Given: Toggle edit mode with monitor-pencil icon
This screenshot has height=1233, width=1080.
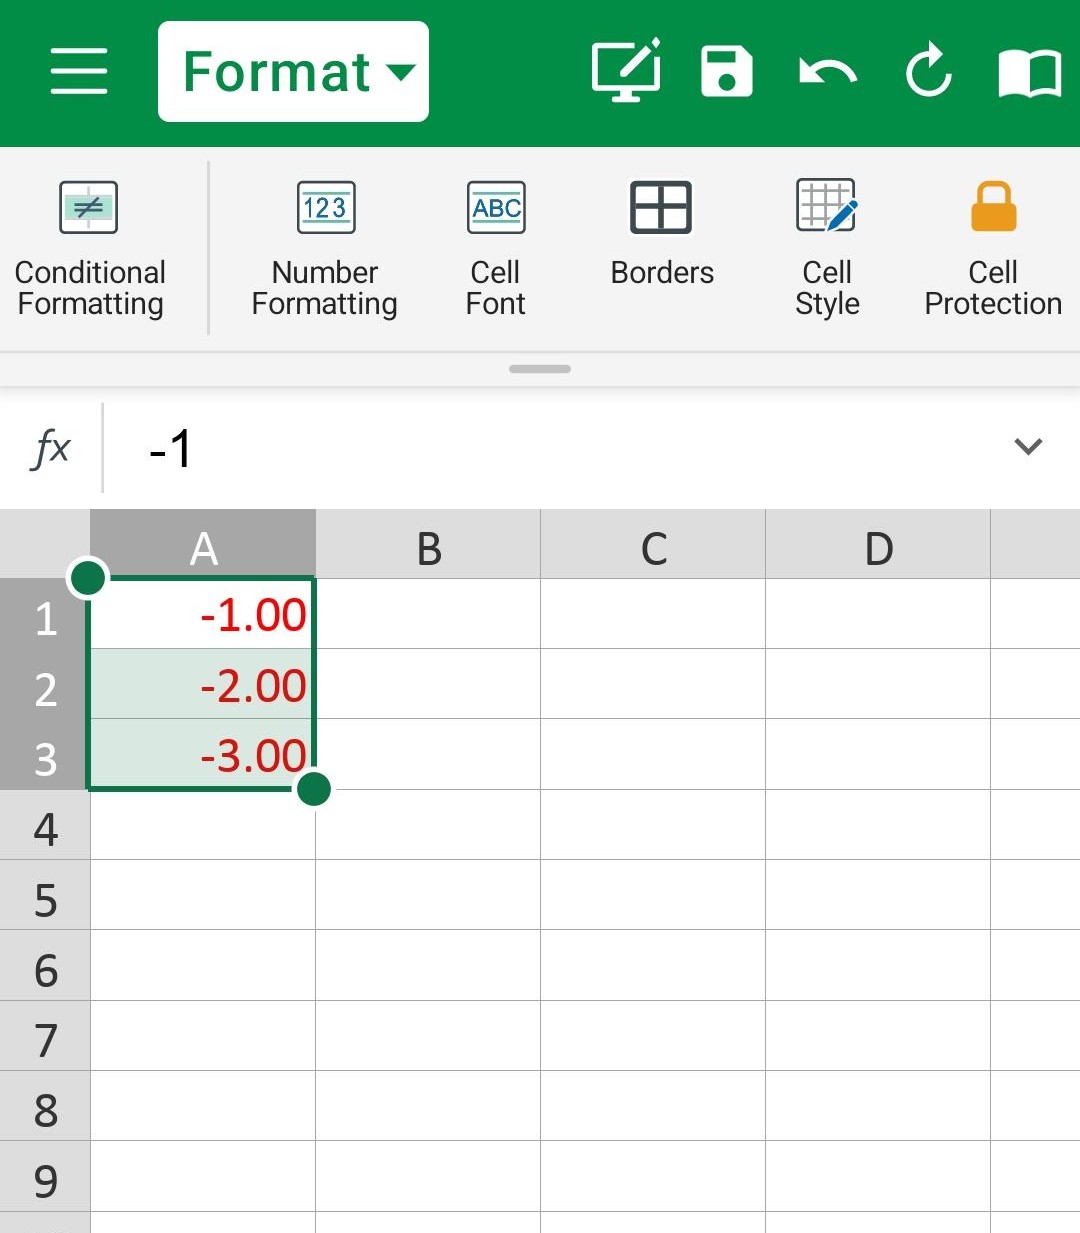Looking at the screenshot, I should point(627,70).
